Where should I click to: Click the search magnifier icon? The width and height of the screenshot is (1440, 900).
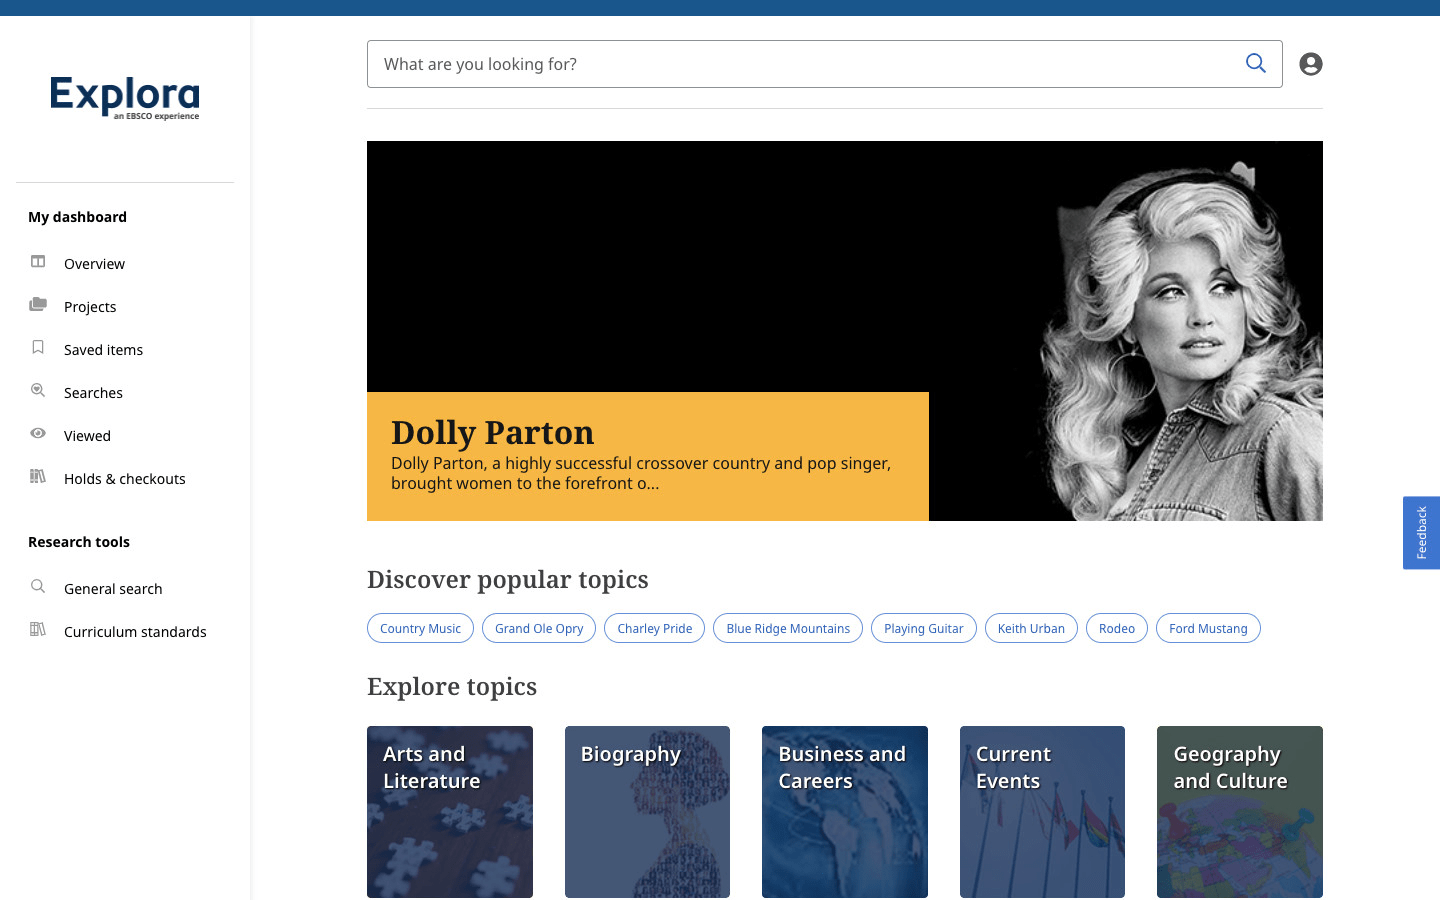coord(1256,64)
